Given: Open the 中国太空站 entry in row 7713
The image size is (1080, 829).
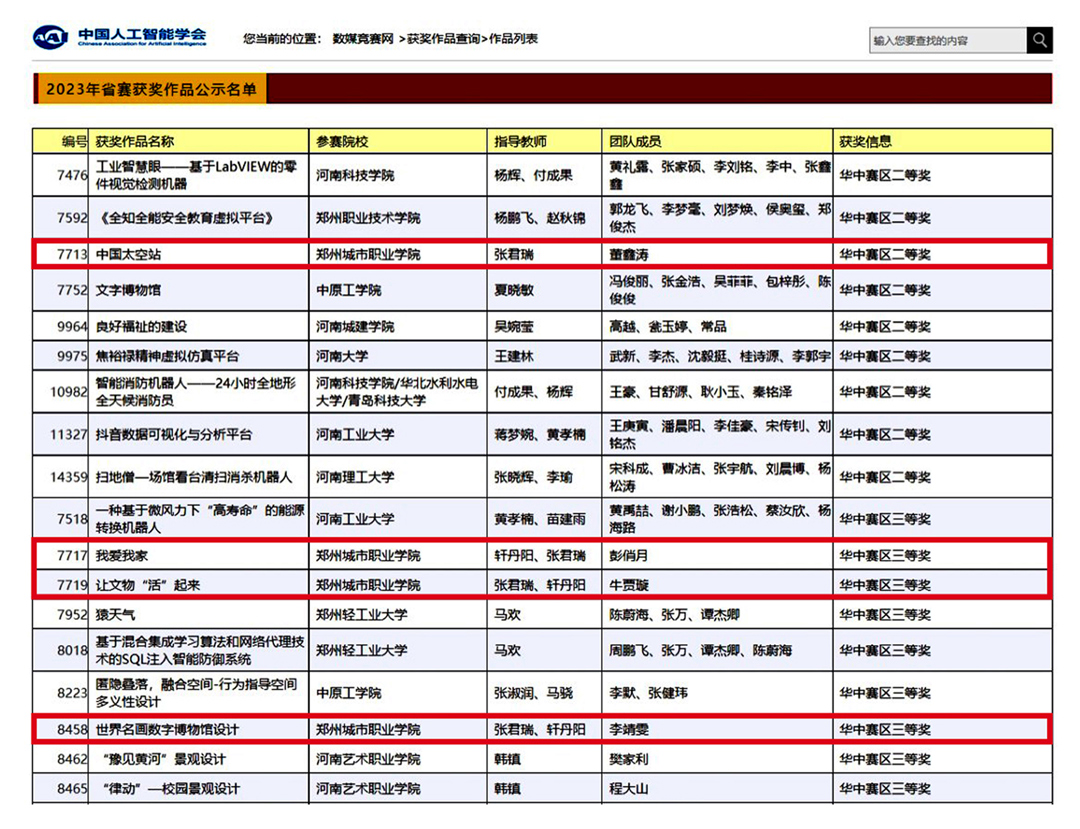Looking at the screenshot, I should click(x=130, y=254).
